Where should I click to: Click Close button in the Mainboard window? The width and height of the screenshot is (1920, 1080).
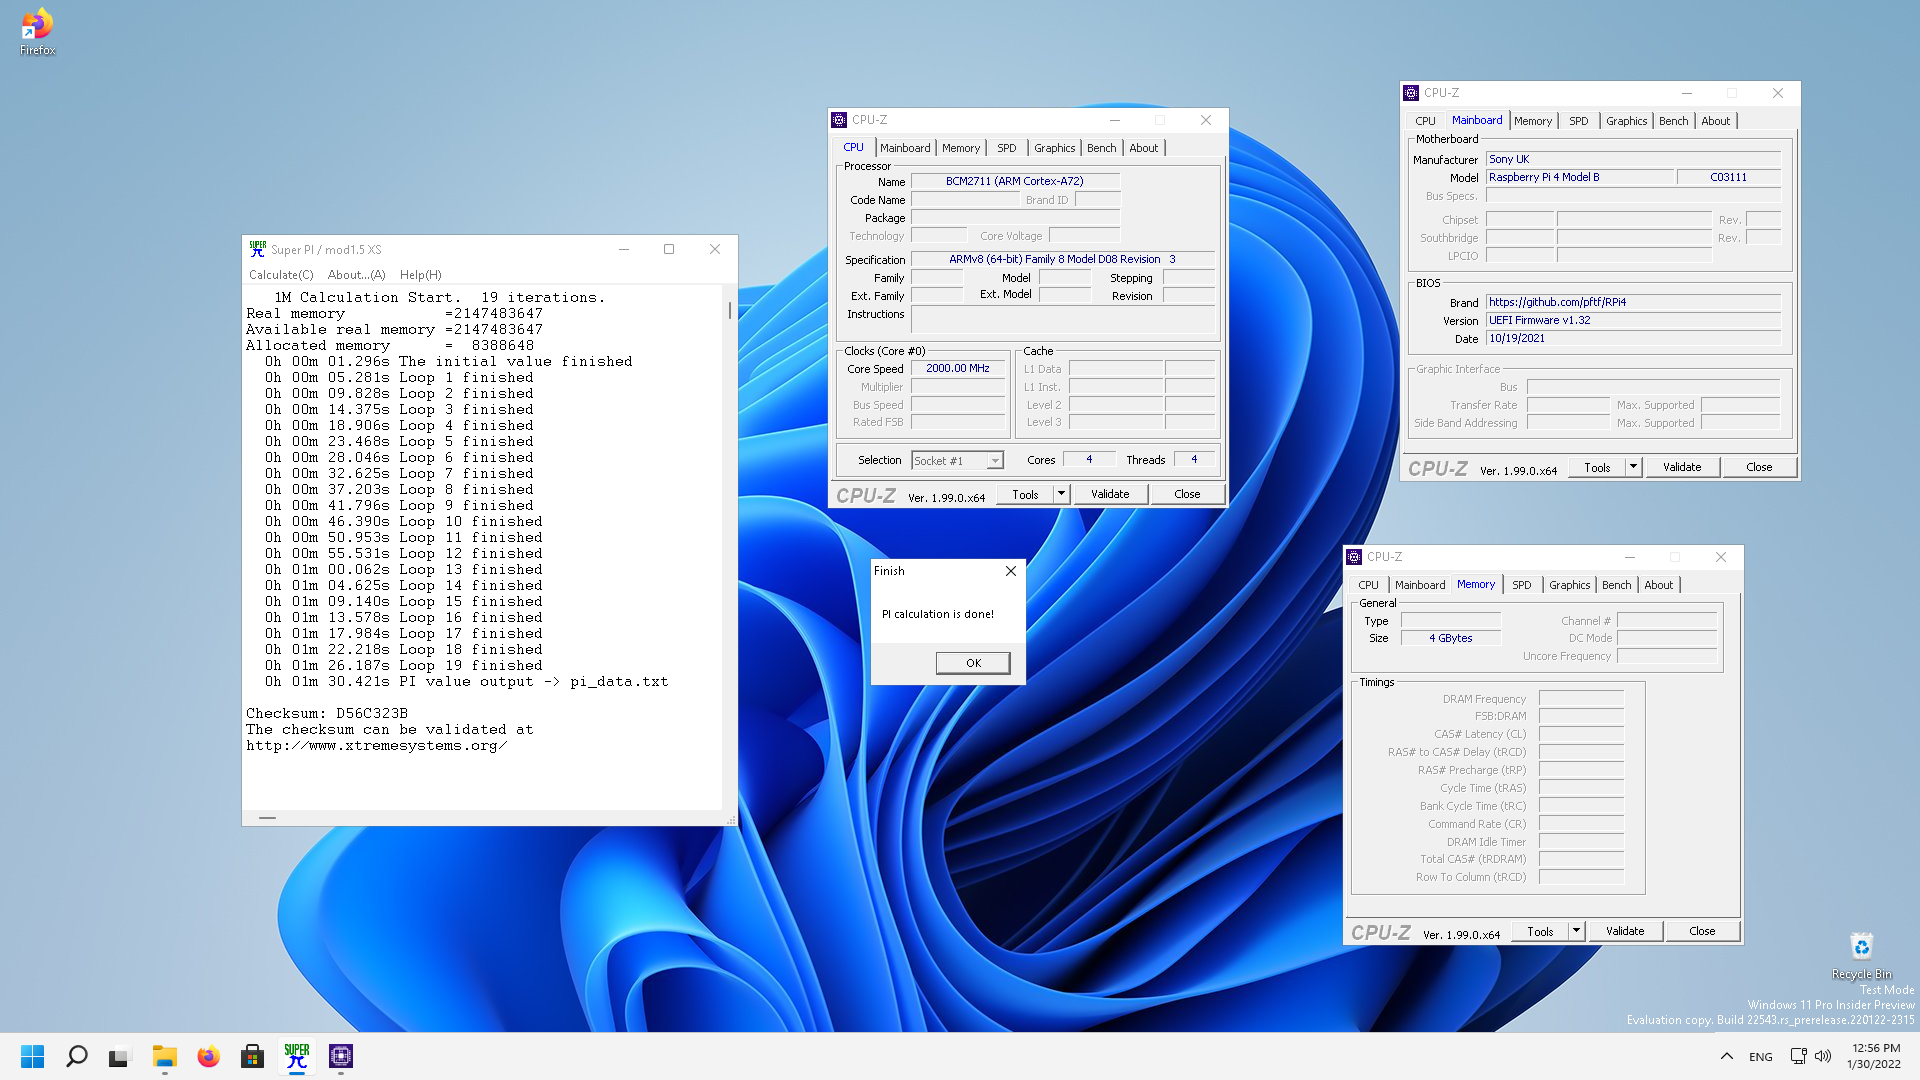coord(1759,468)
